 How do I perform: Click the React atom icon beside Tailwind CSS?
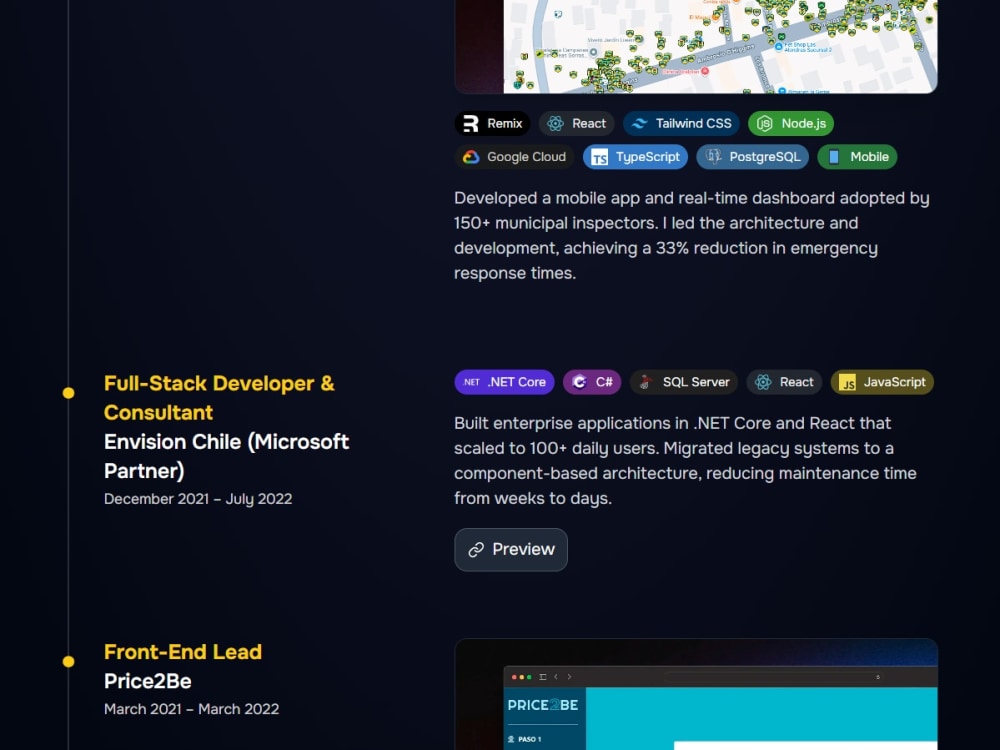555,124
